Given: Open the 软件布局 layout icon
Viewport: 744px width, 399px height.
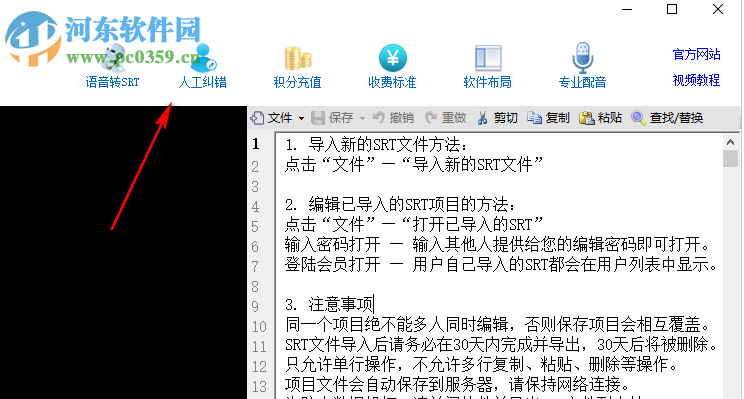Looking at the screenshot, I should click(488, 58).
